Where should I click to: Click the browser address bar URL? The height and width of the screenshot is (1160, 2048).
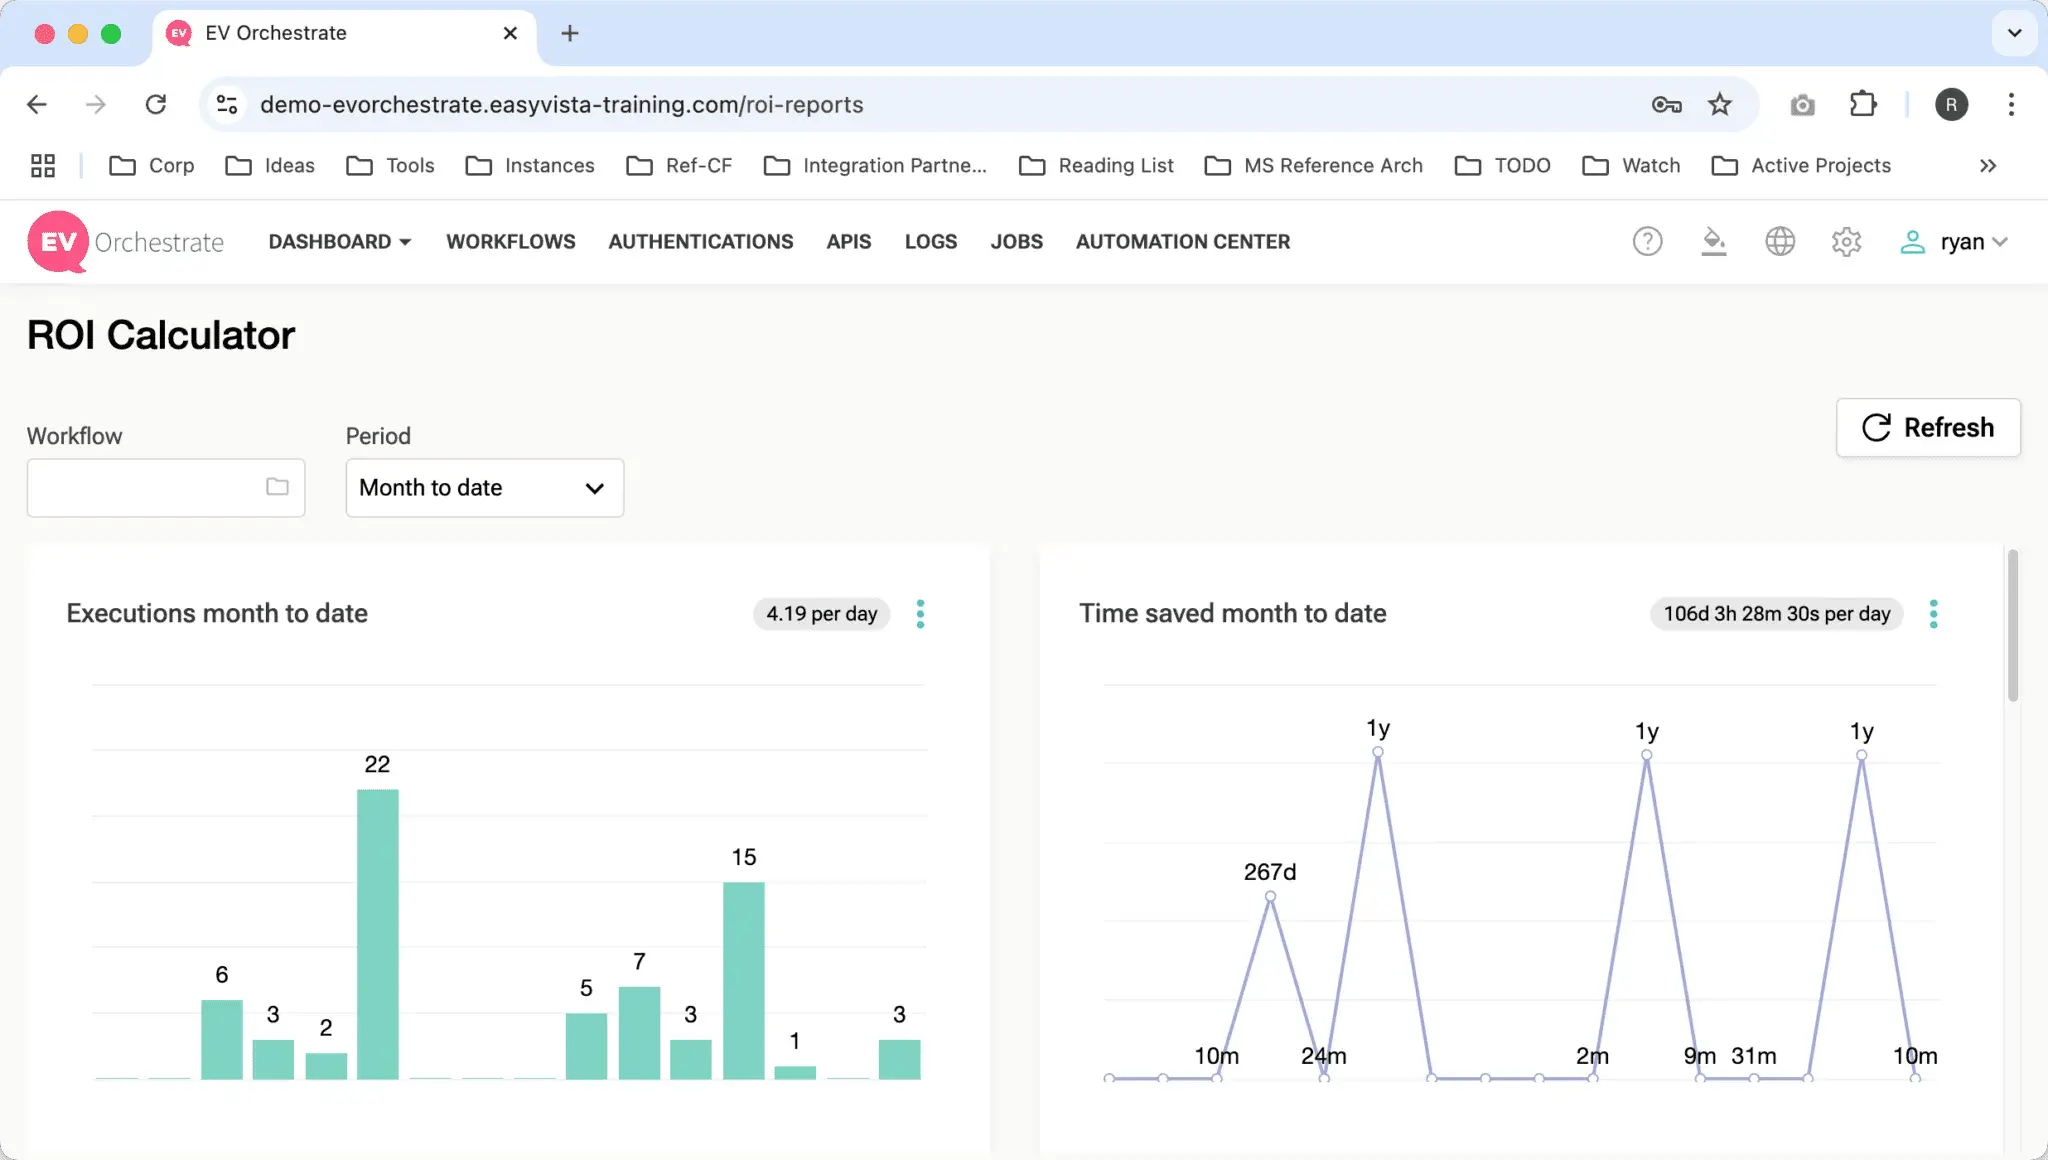tap(562, 104)
